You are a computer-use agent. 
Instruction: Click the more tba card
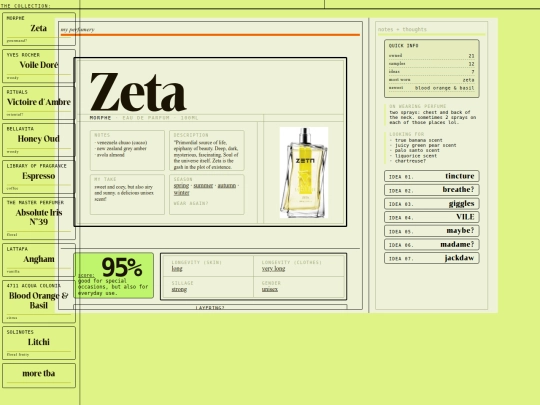(x=39, y=375)
